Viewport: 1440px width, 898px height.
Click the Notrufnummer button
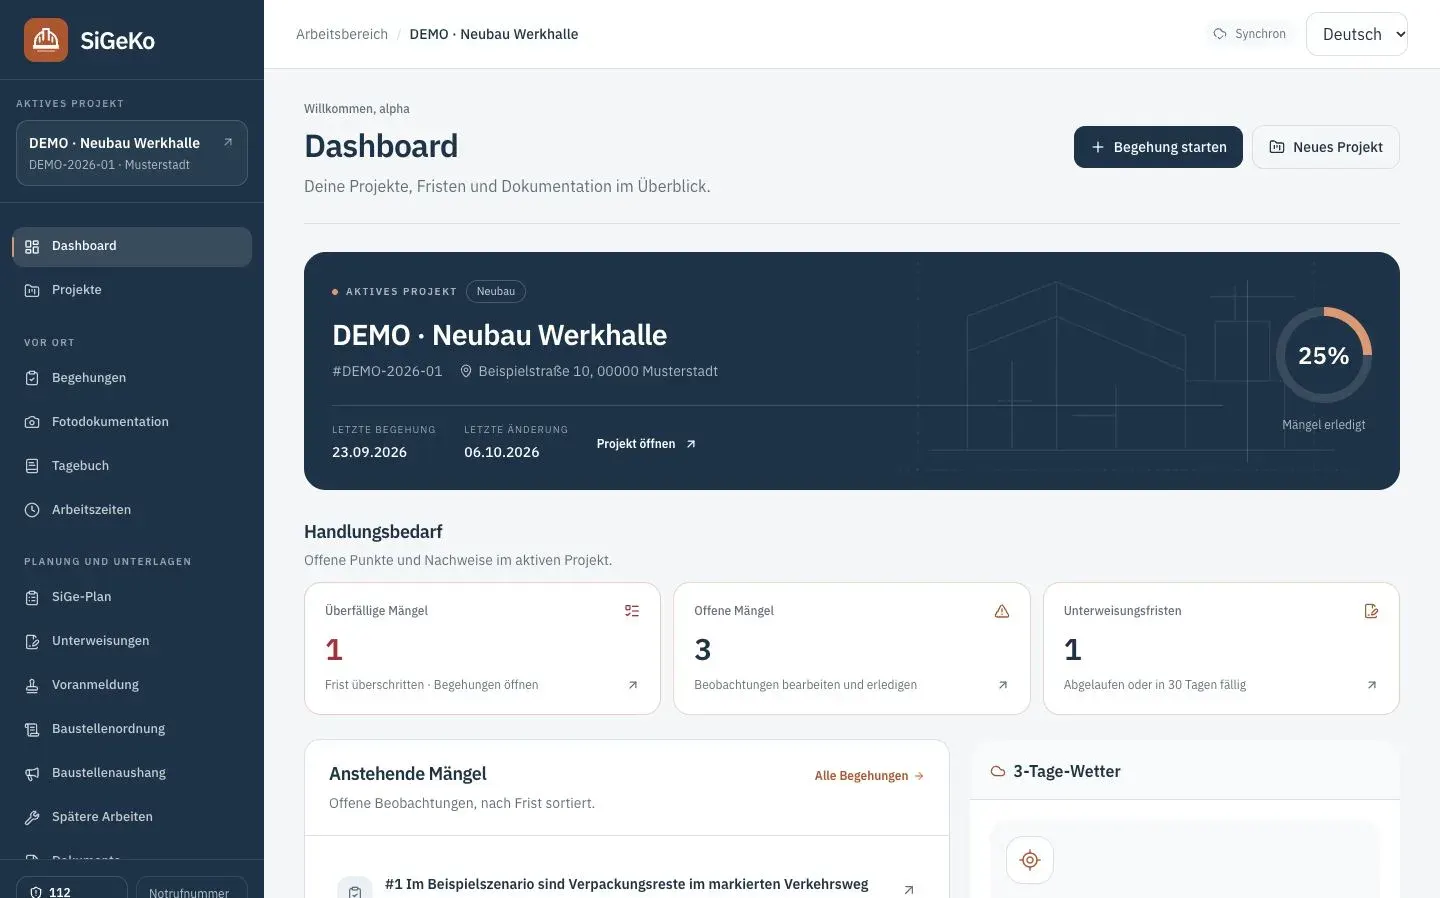pos(192,887)
